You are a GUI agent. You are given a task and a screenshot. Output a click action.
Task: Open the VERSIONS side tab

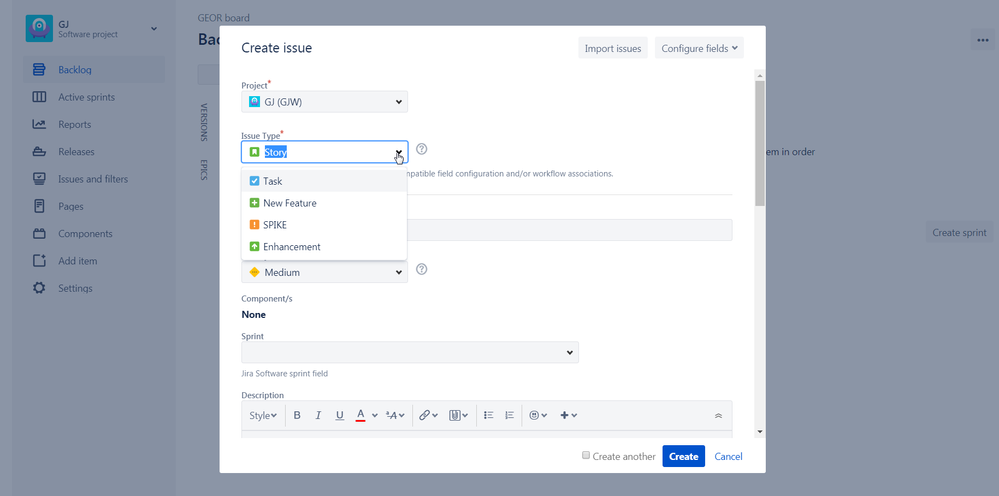204,122
